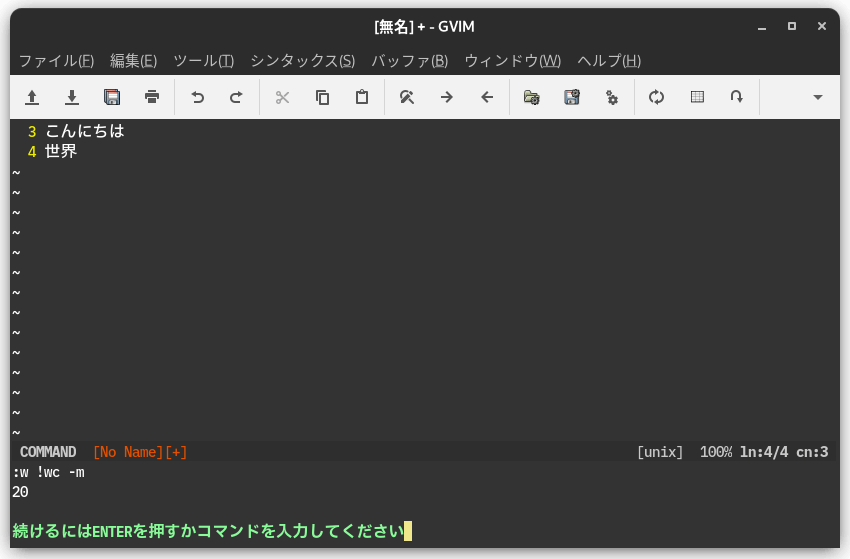Open the ヘルプ(H) menu
Viewport: 850px width, 559px height.
609,61
